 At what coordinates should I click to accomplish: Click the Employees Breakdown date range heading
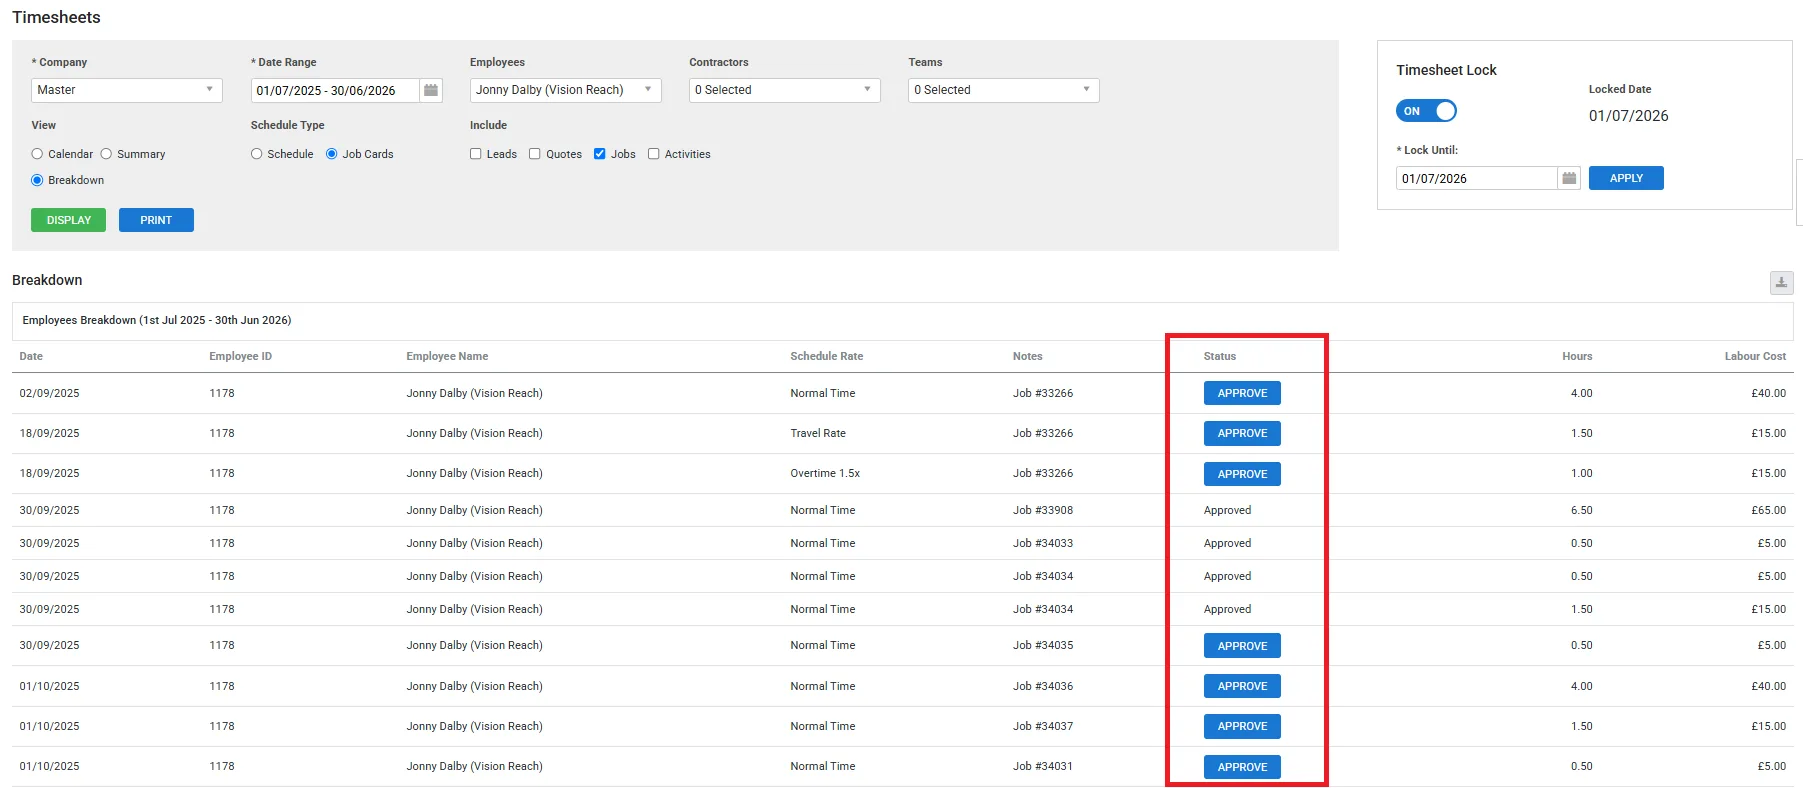coord(157,320)
